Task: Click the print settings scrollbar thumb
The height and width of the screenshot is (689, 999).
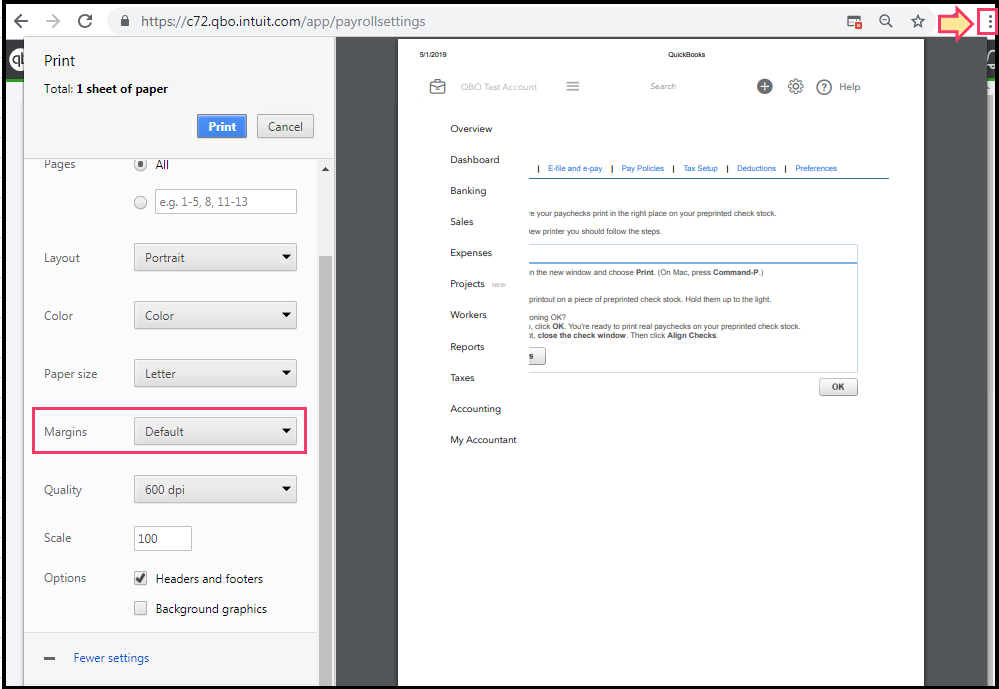Action: point(326,470)
